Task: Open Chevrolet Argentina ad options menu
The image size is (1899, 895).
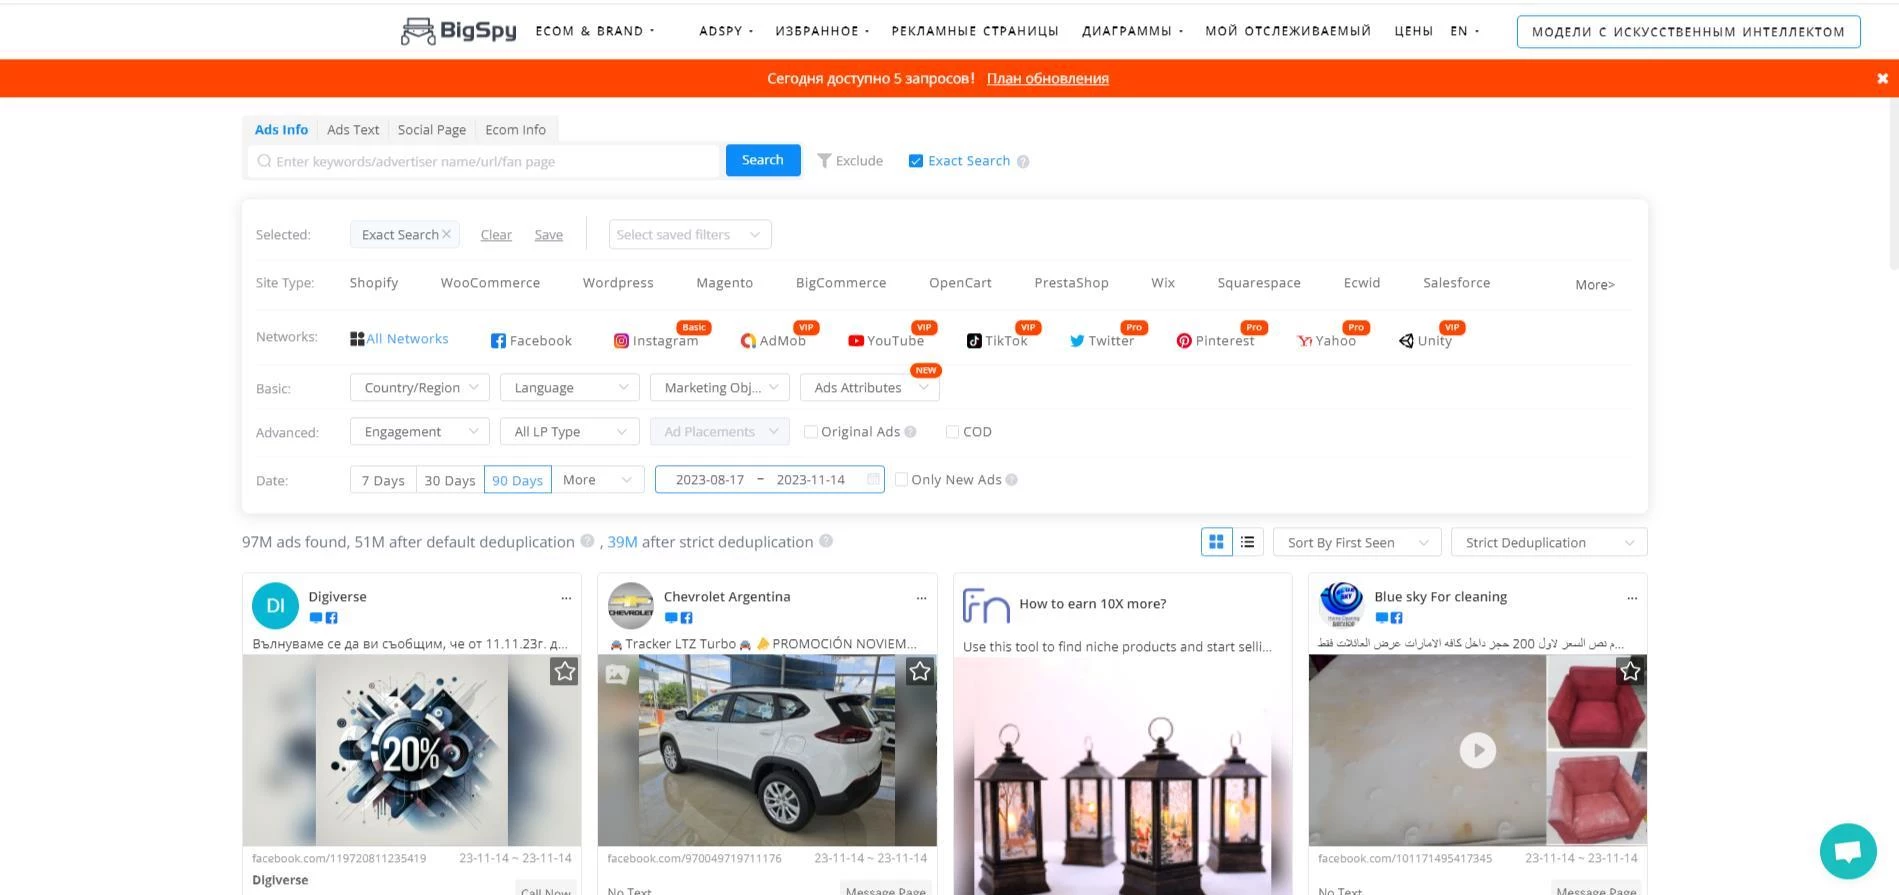Action: click(921, 598)
